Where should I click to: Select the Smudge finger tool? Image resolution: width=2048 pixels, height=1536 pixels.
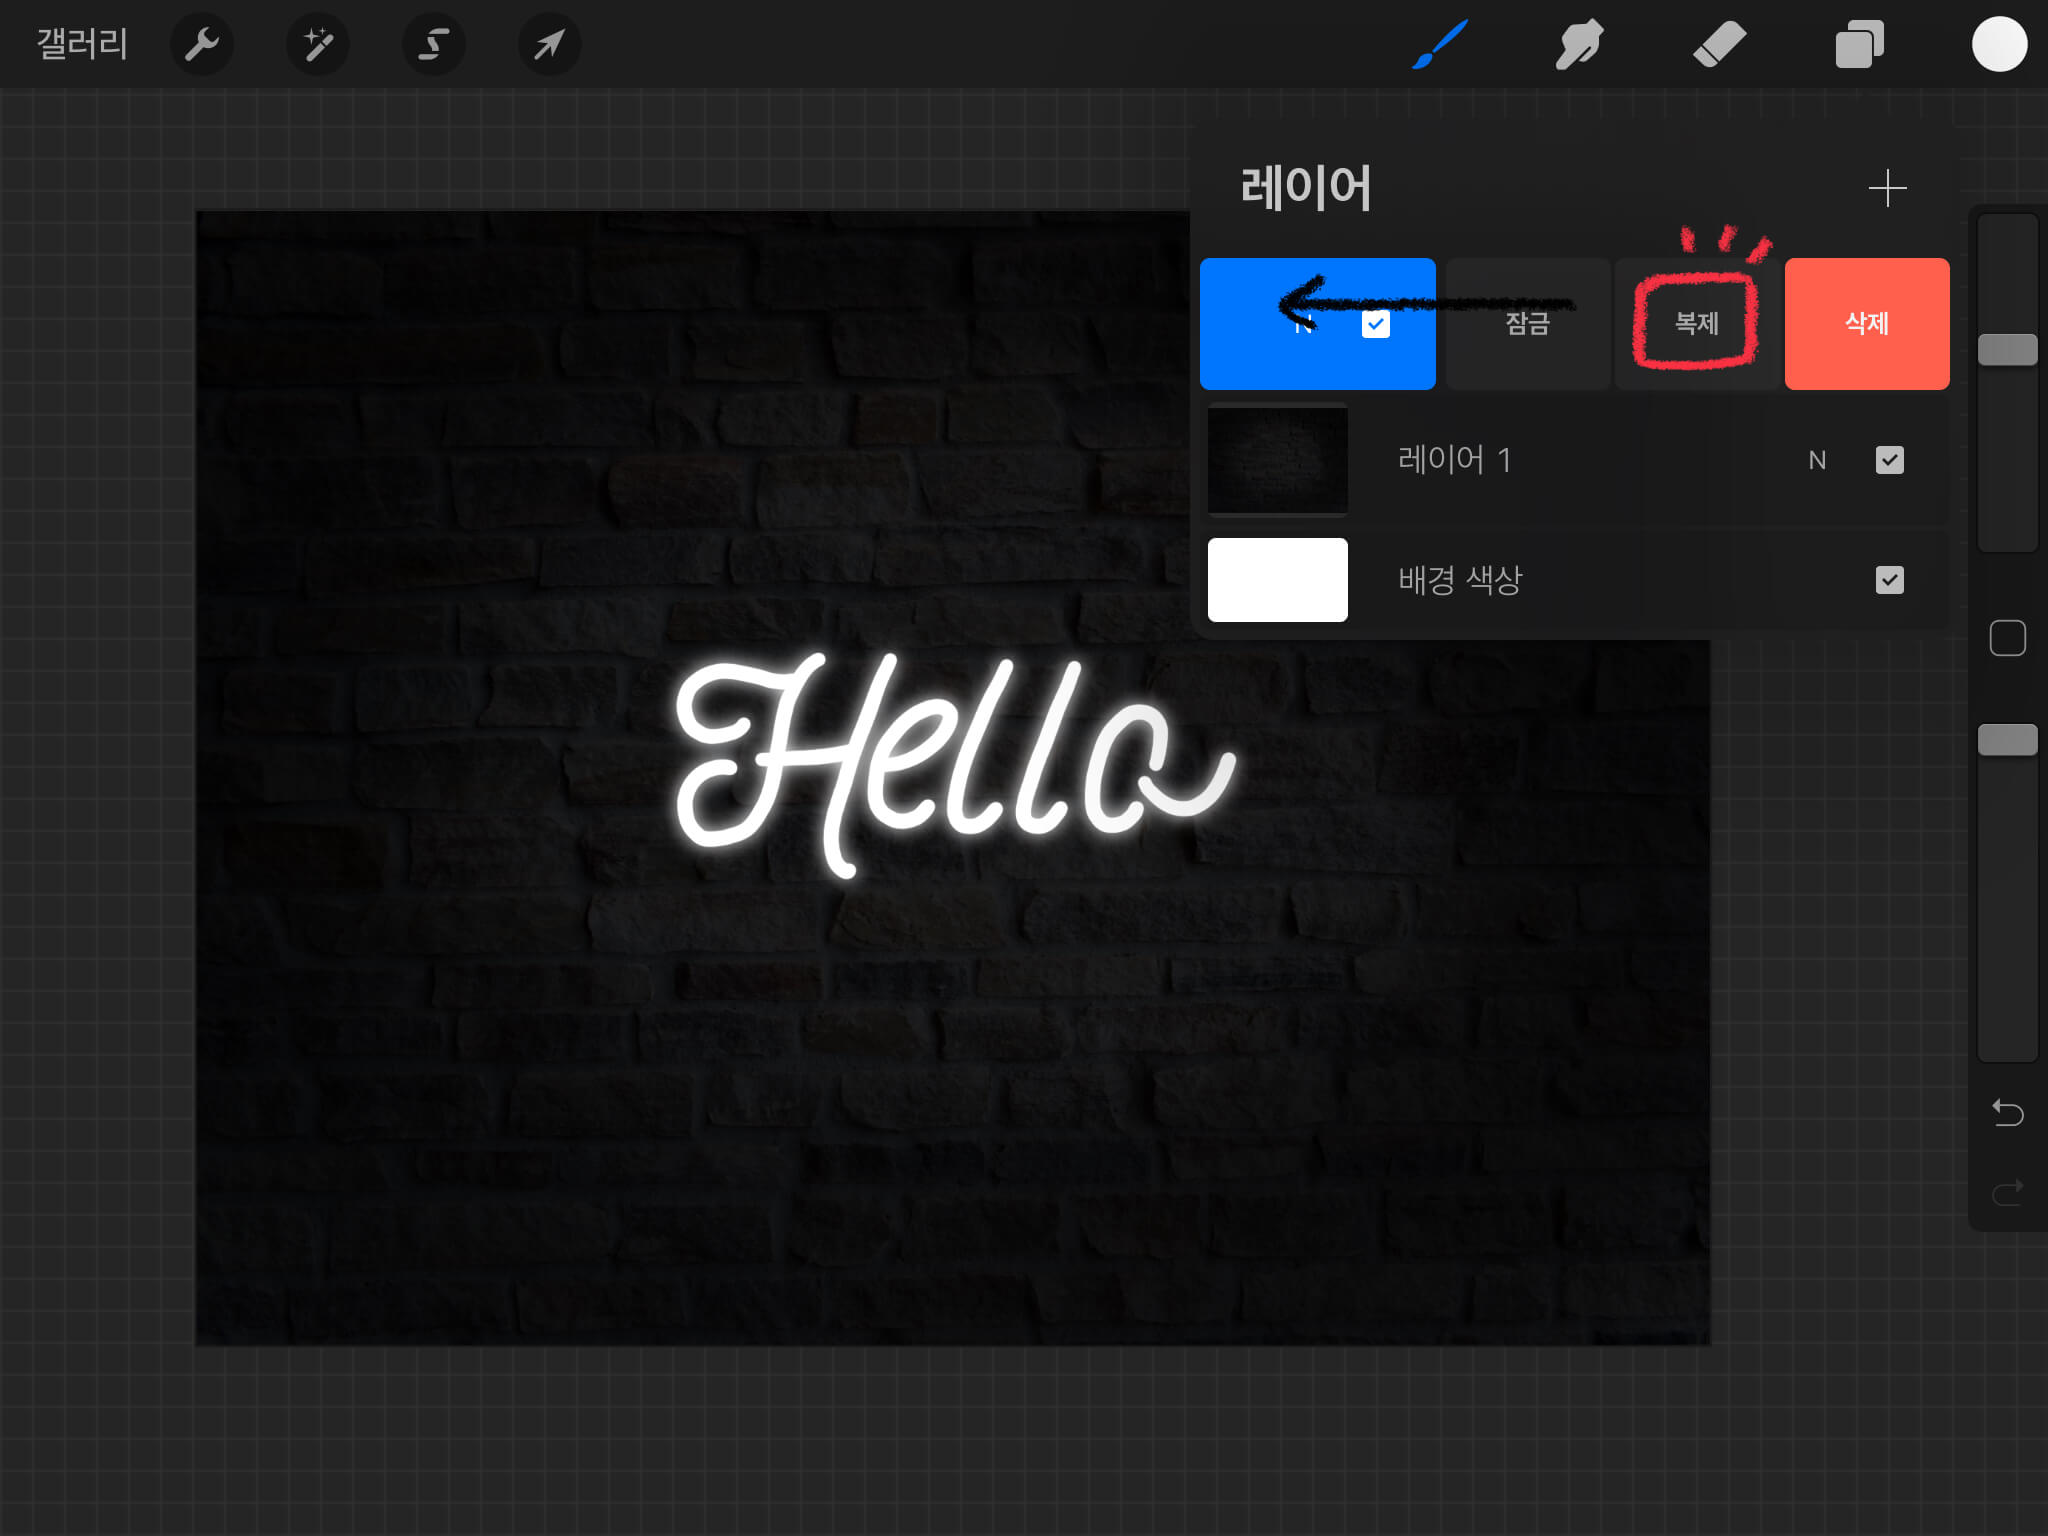pyautogui.click(x=1579, y=44)
